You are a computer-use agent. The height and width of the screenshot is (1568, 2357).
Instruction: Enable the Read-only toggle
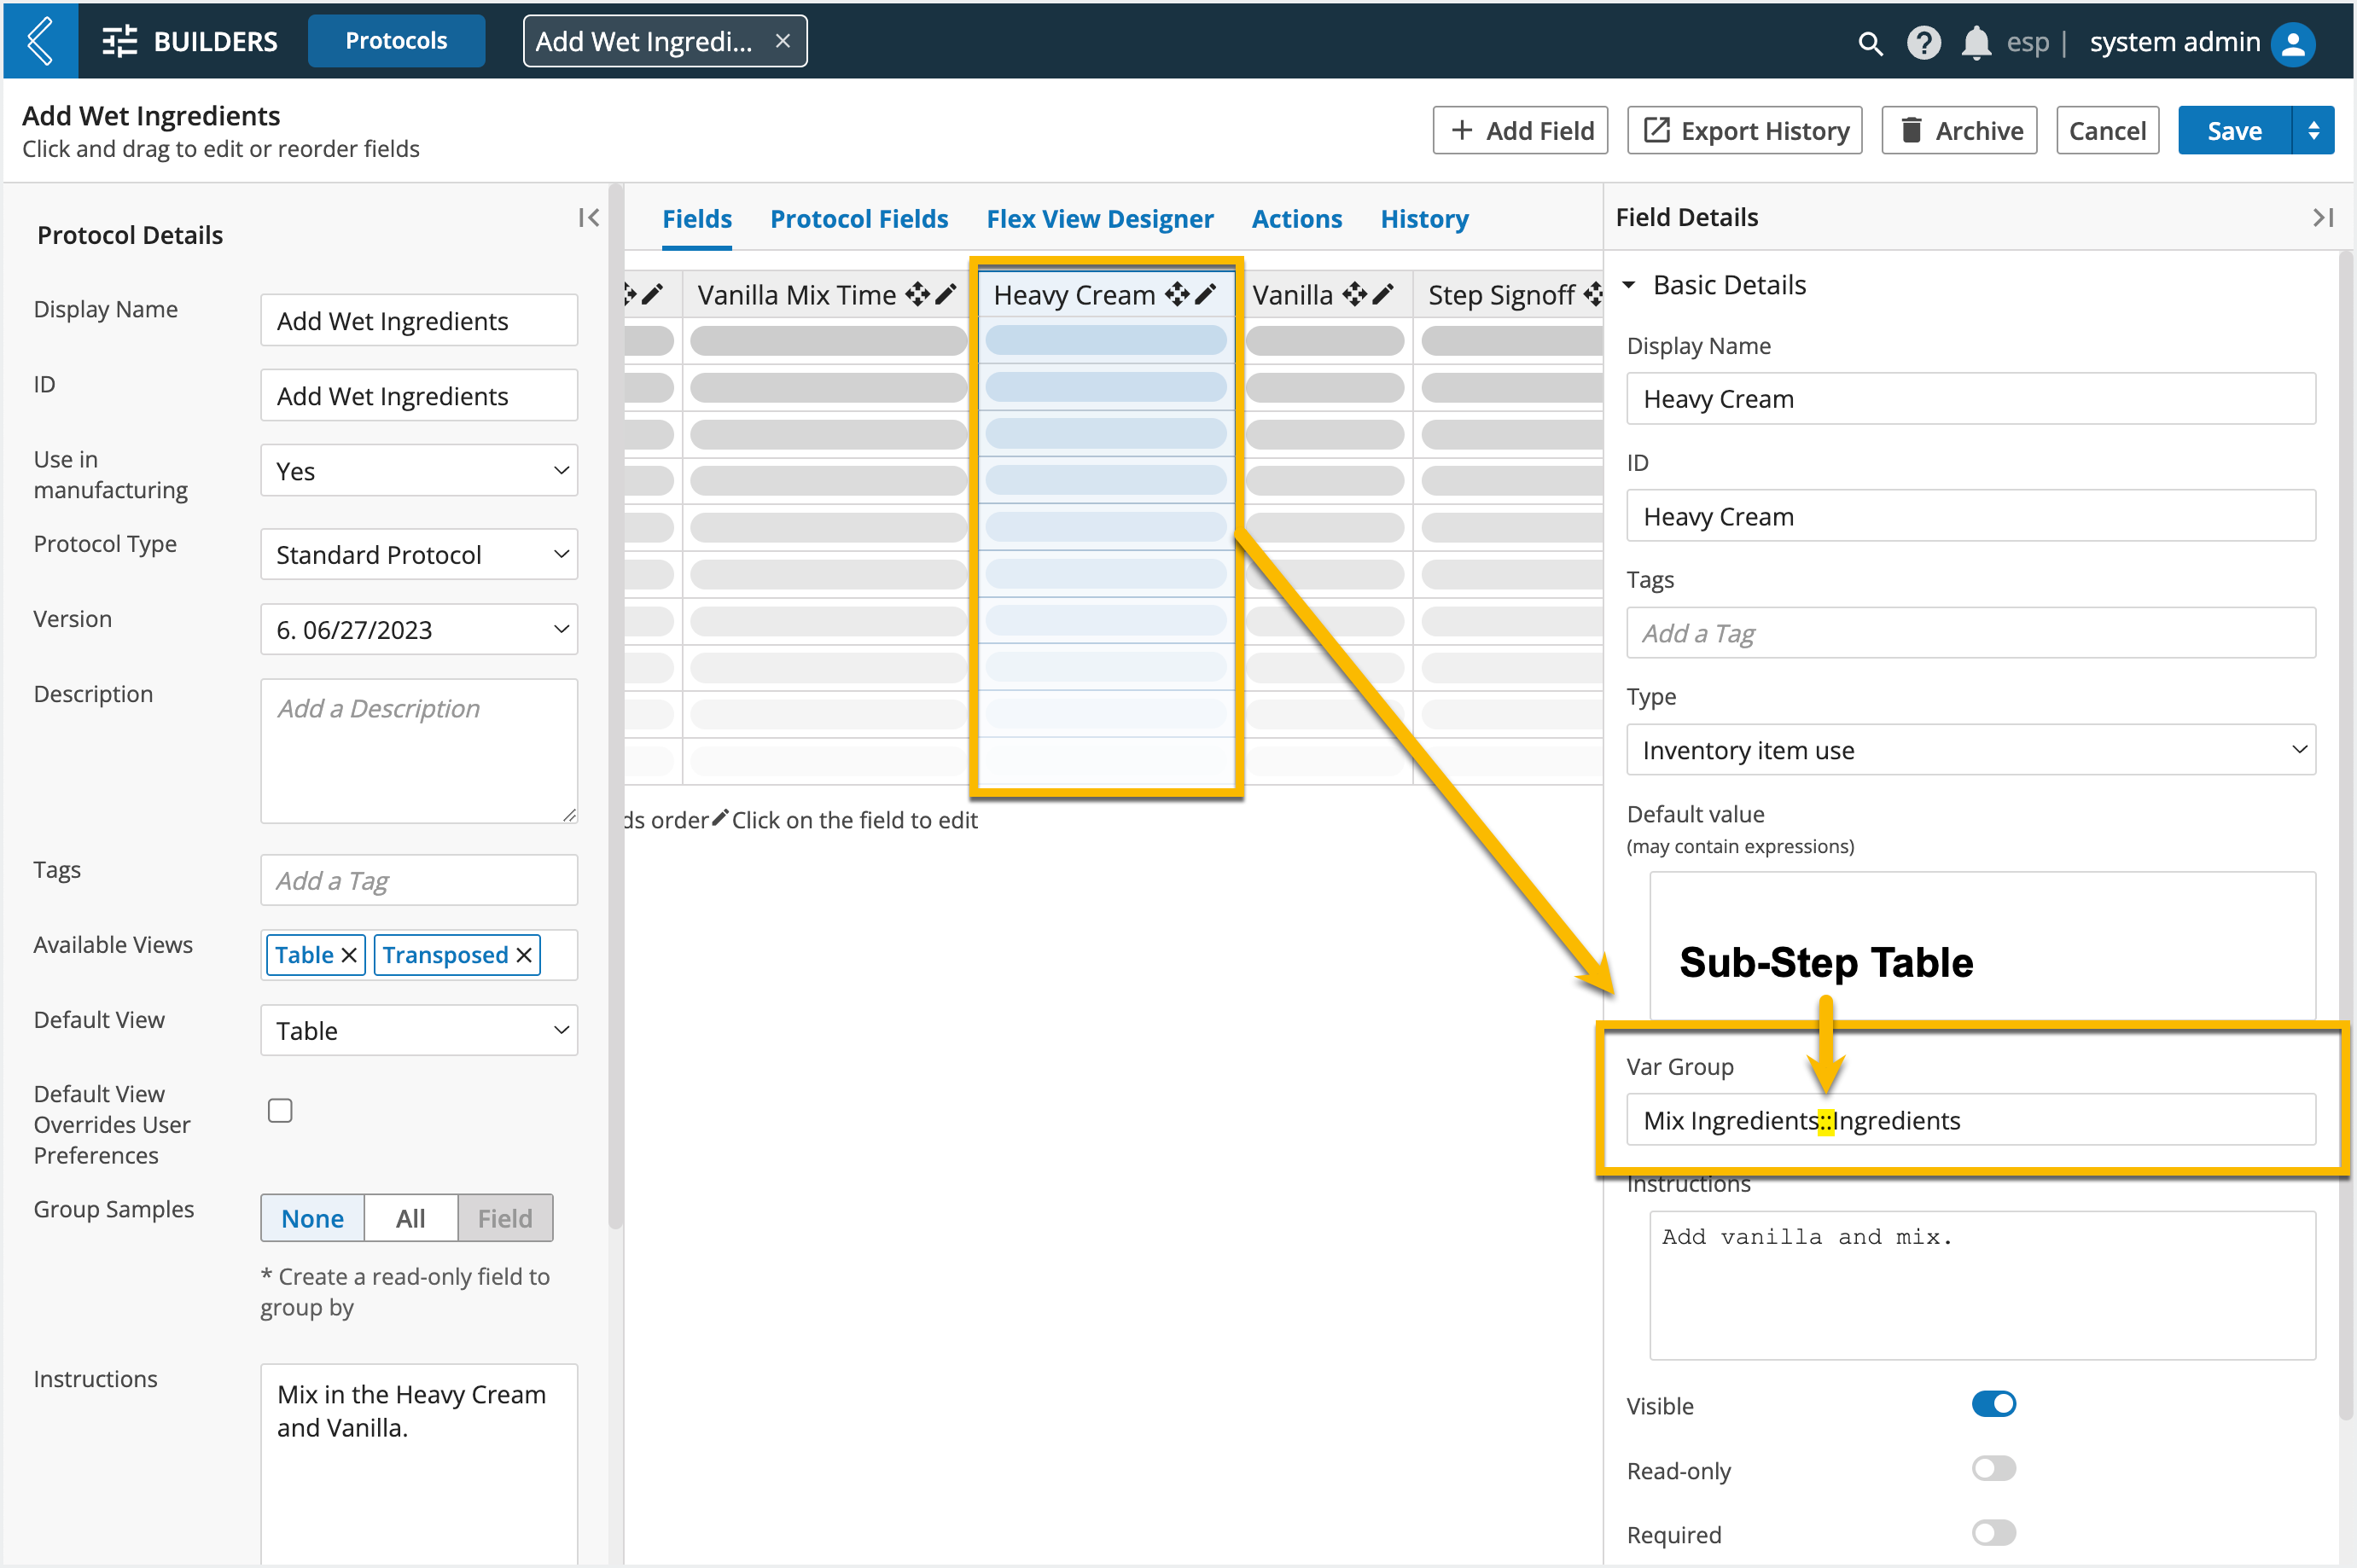pos(1993,1468)
